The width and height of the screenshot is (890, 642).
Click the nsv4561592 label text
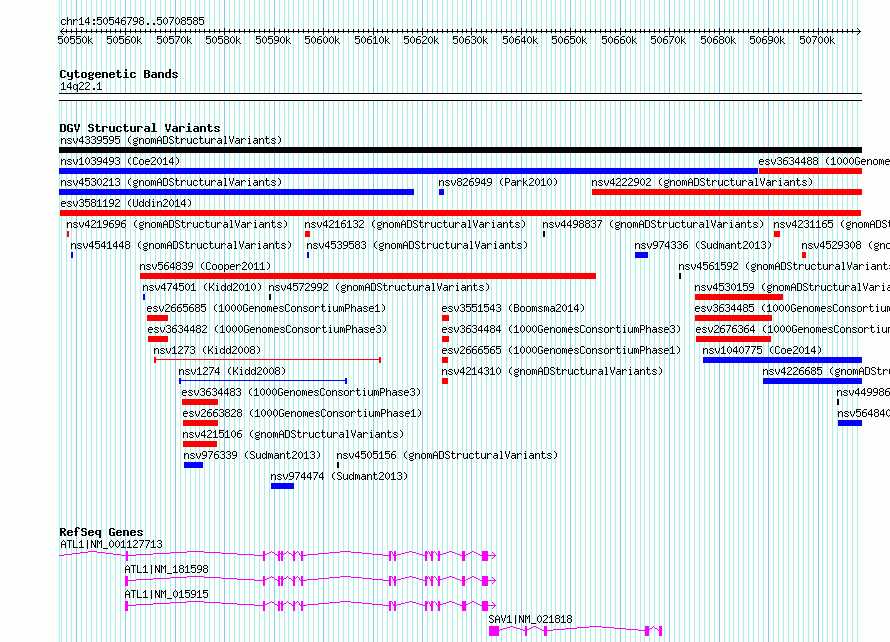[x=784, y=266]
